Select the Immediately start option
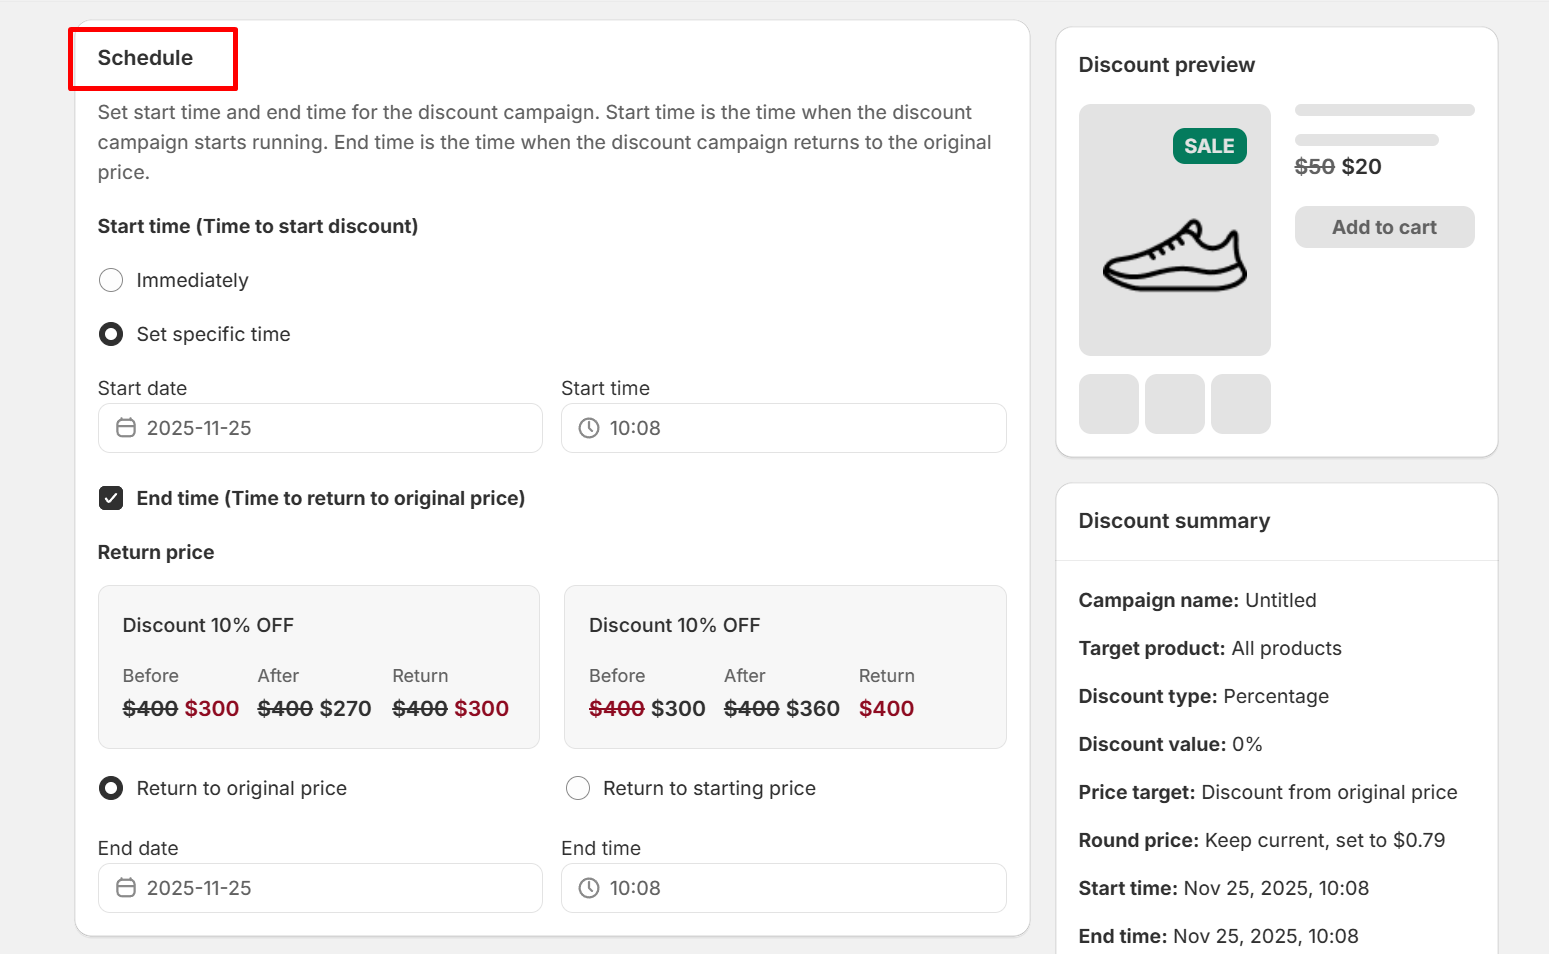 coord(111,280)
